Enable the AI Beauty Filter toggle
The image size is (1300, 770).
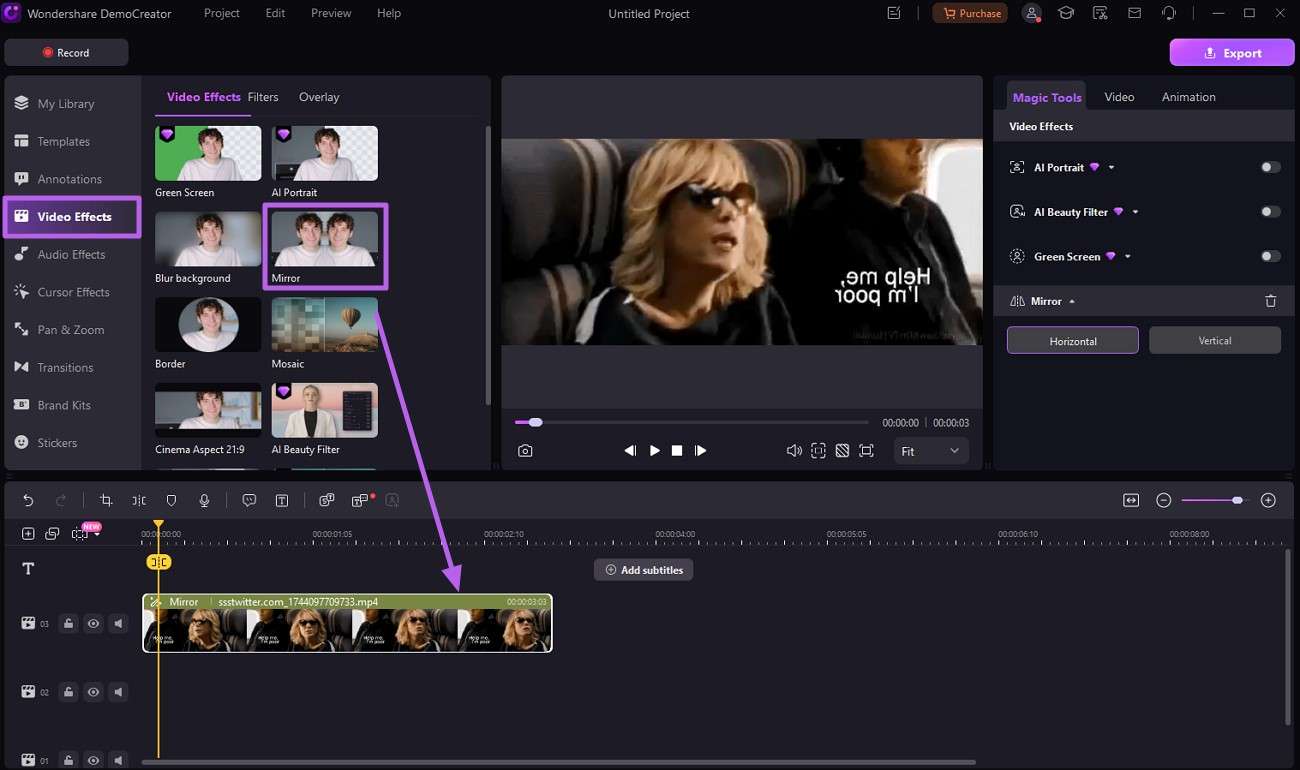coord(1270,212)
